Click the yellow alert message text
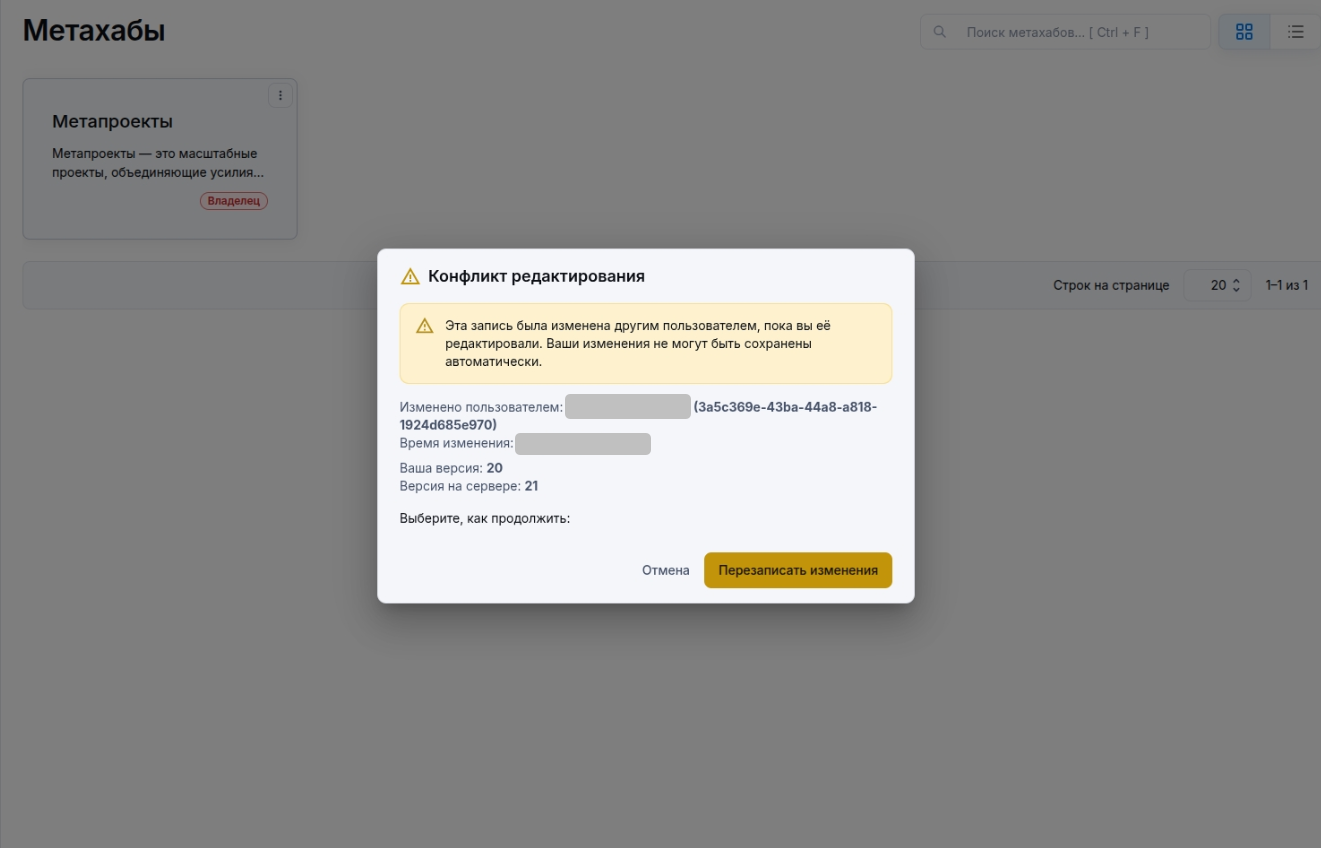The width and height of the screenshot is (1321, 848). point(637,343)
